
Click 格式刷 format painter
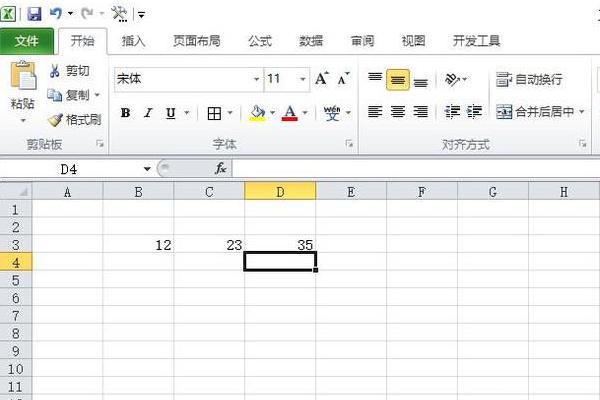tap(74, 120)
